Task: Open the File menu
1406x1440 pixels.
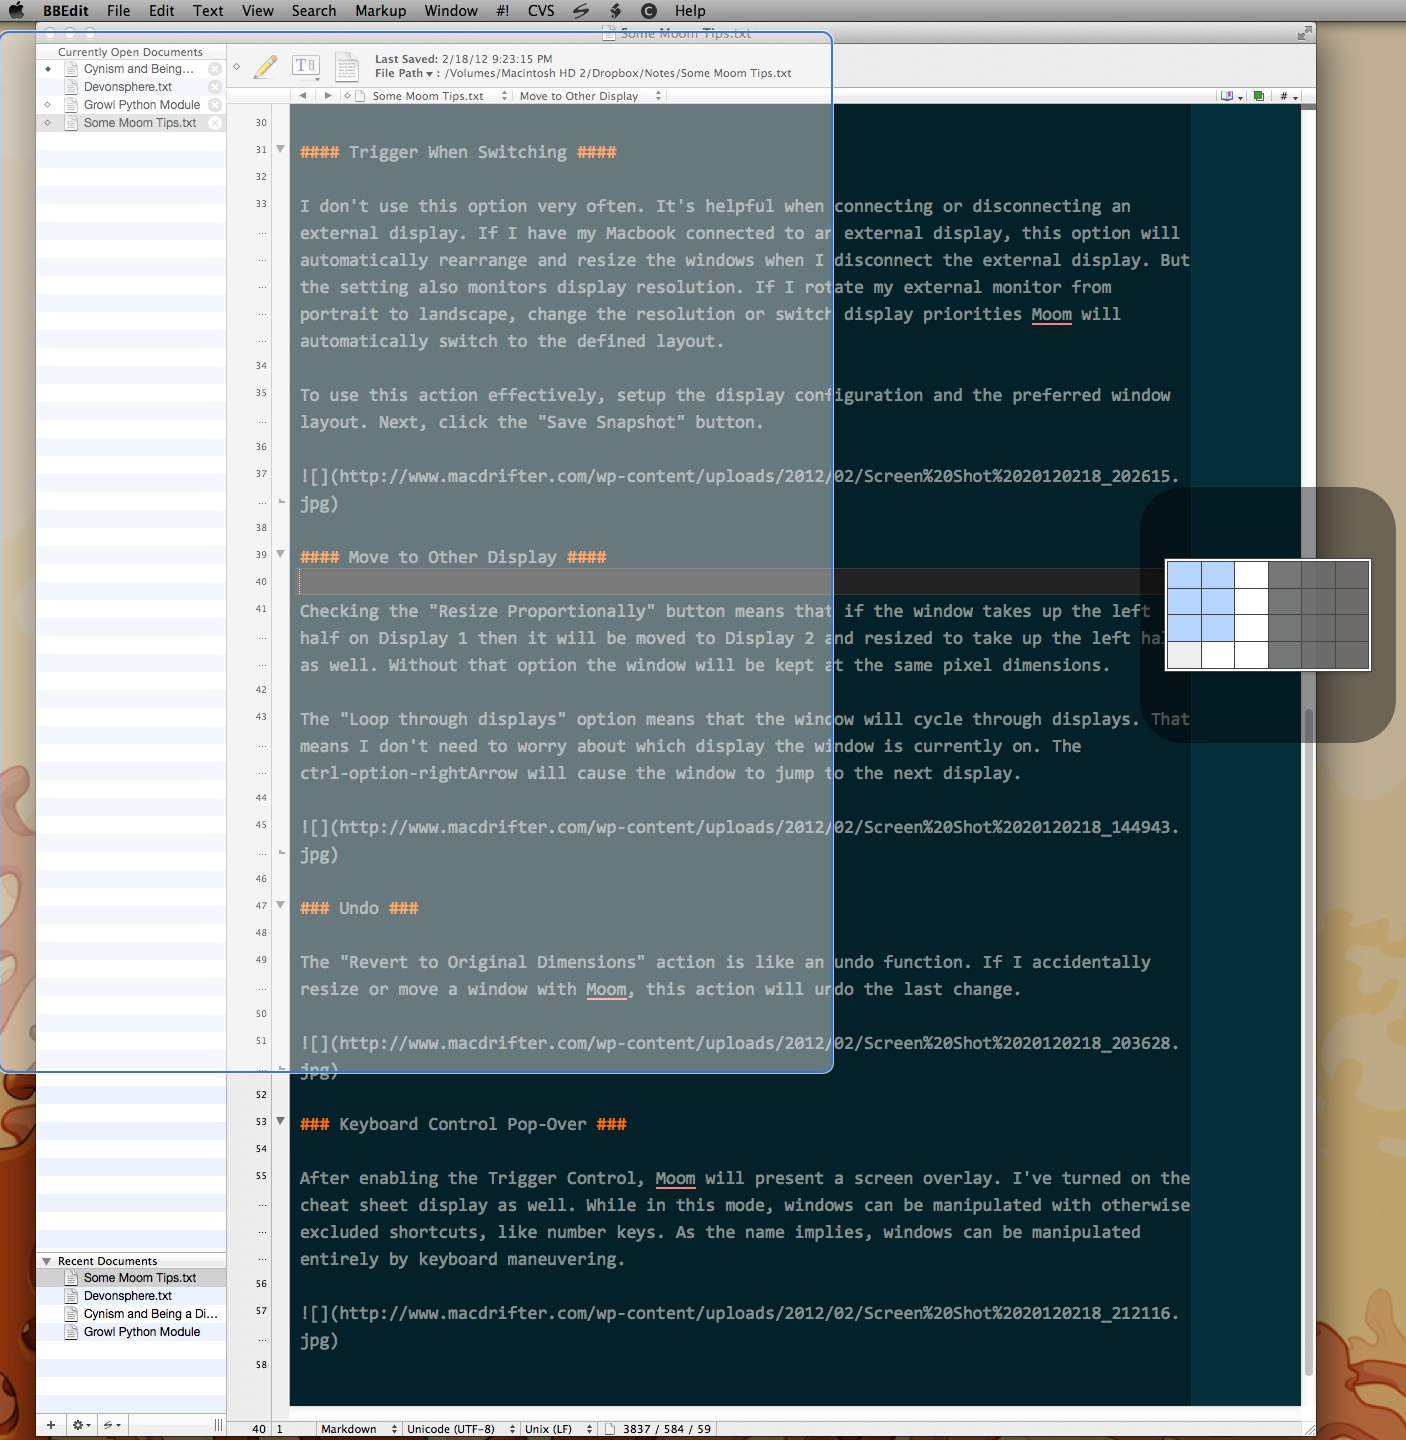Action: 118,11
